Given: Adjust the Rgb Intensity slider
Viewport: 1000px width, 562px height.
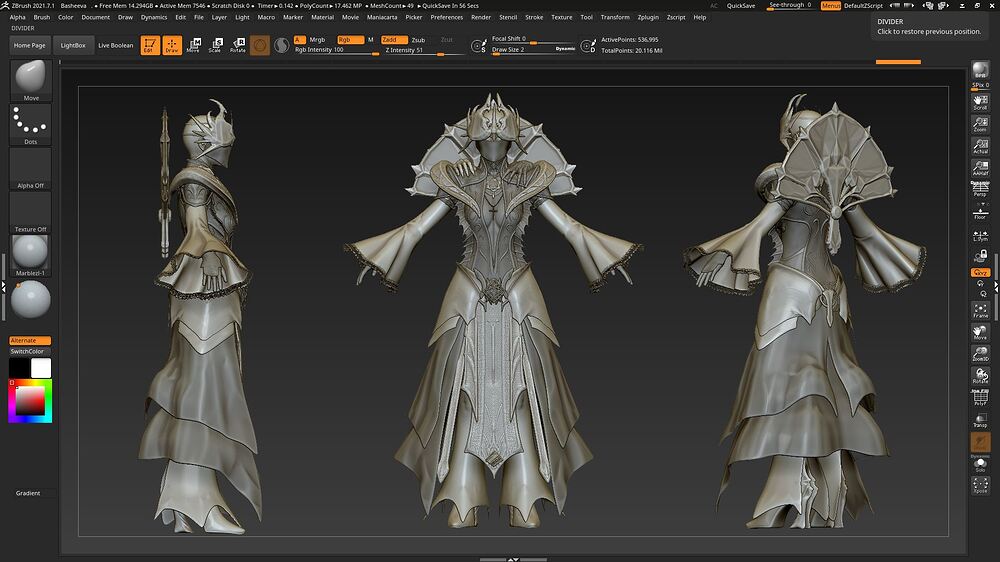Looking at the screenshot, I should click(x=337, y=50).
